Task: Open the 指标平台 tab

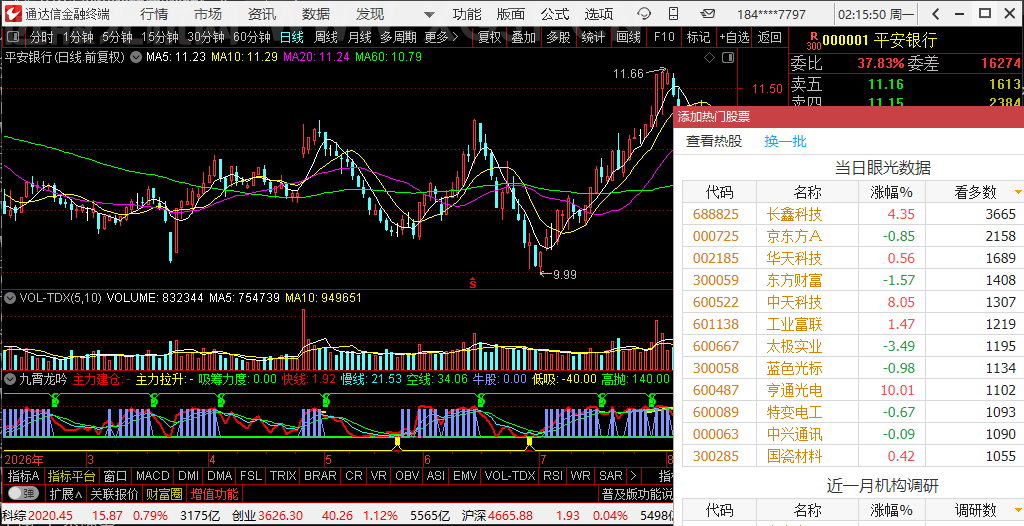Action: pos(72,476)
